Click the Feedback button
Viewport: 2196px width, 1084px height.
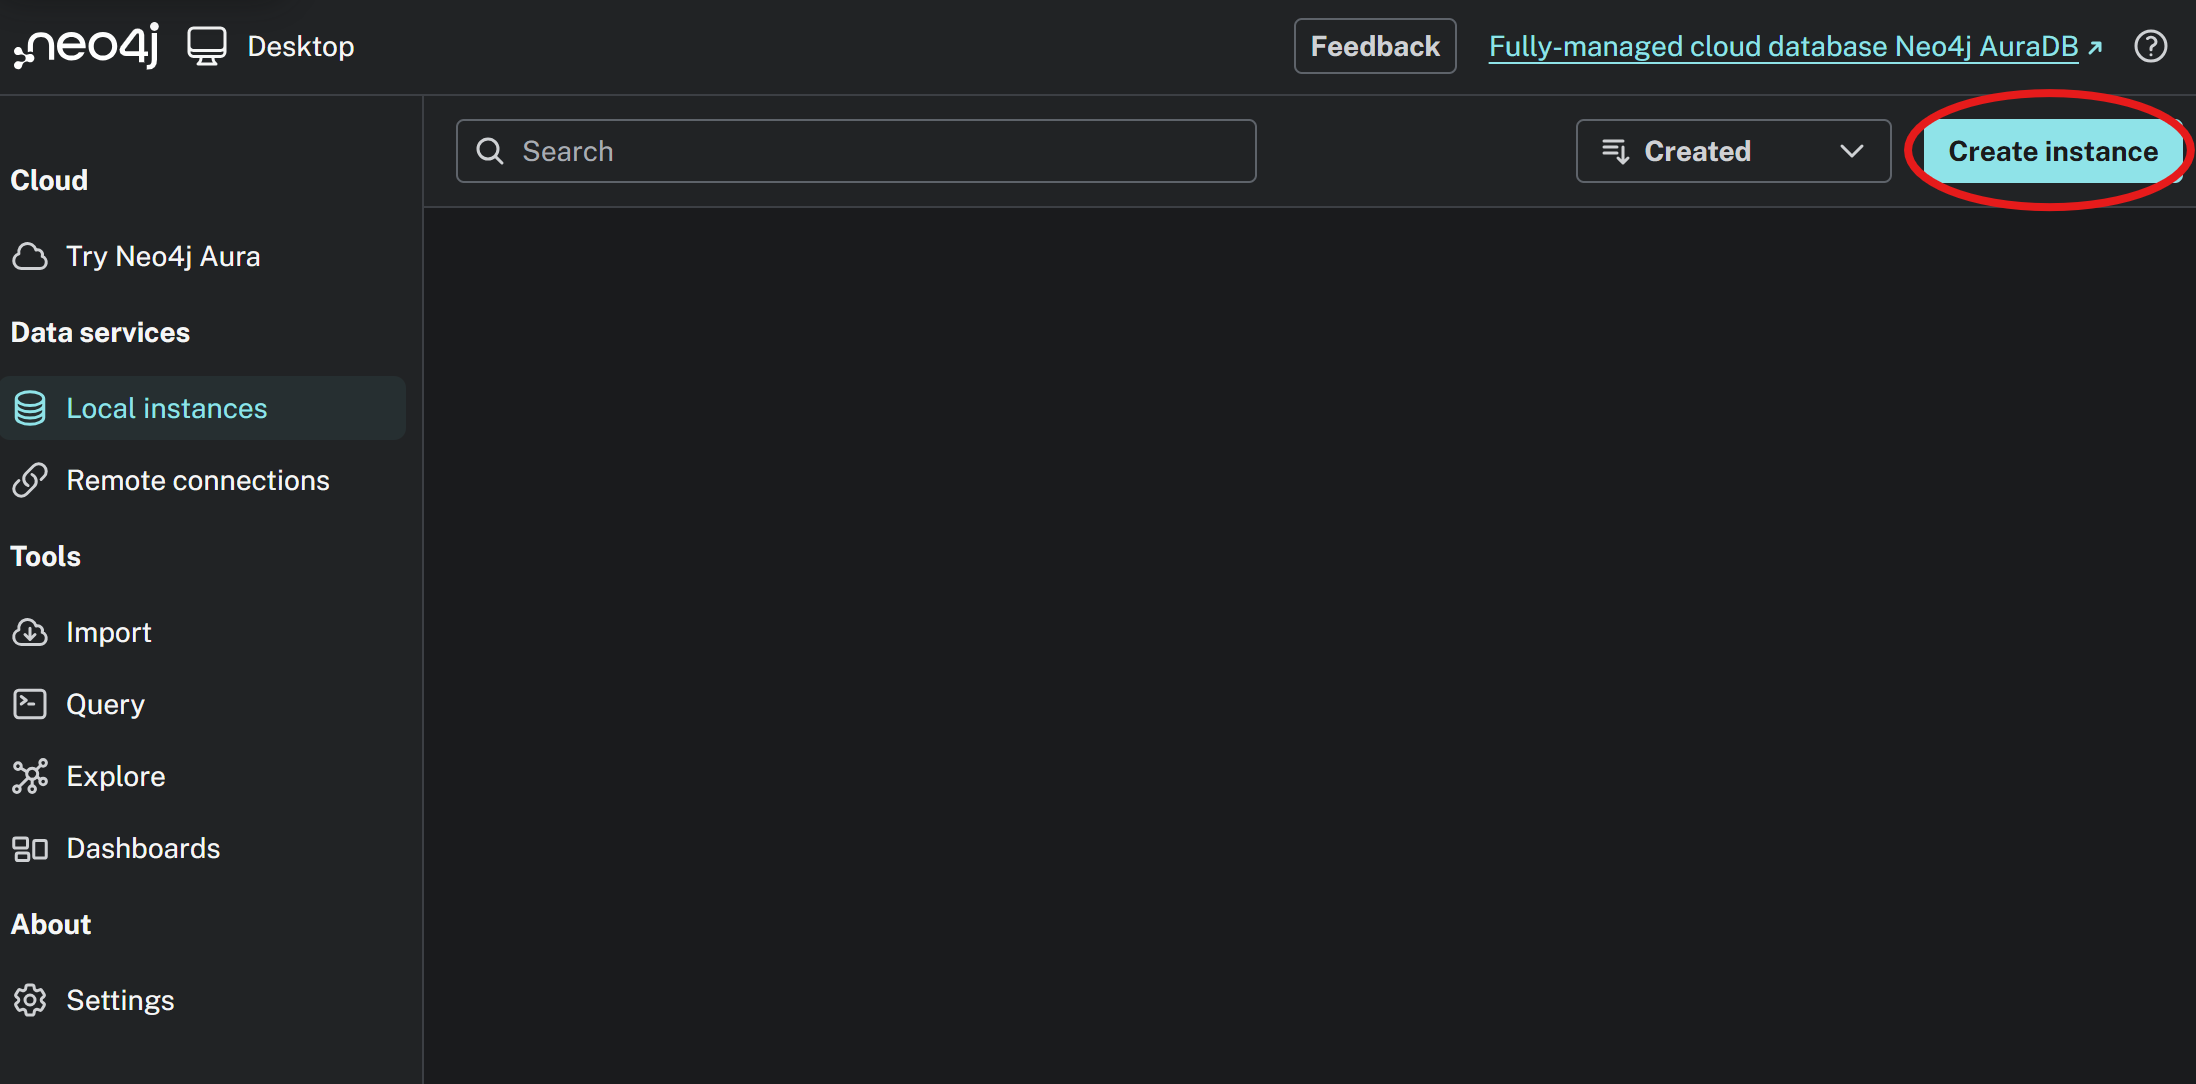pos(1375,46)
